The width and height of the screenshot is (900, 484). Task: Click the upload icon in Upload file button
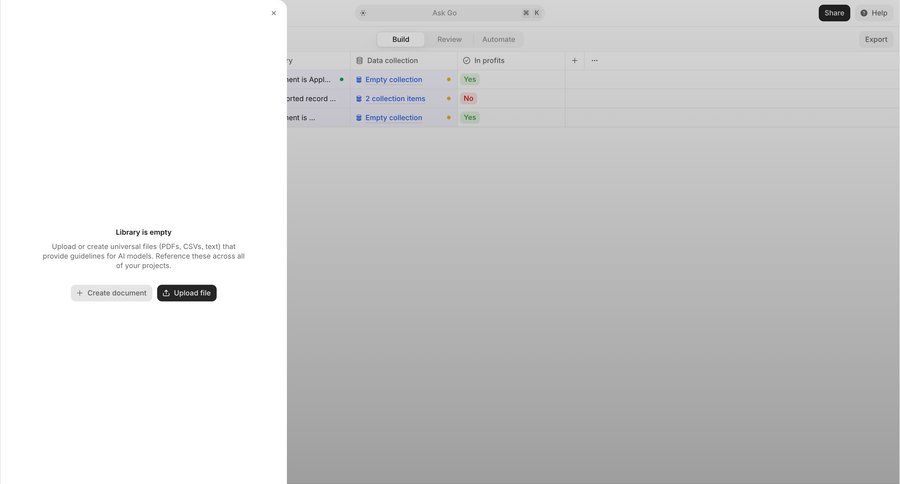click(166, 293)
